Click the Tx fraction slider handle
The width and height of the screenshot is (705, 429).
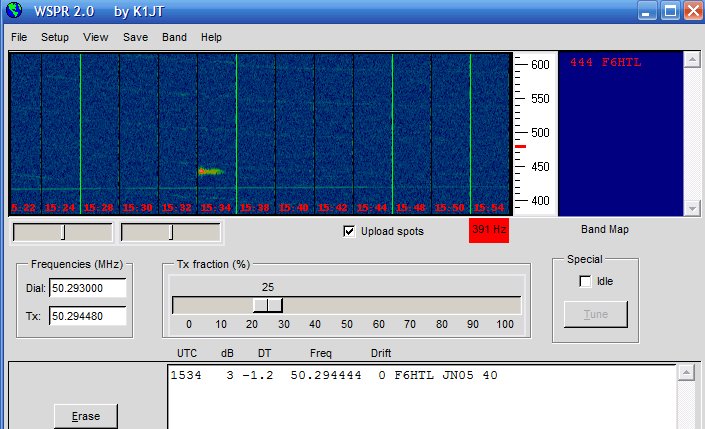click(268, 305)
